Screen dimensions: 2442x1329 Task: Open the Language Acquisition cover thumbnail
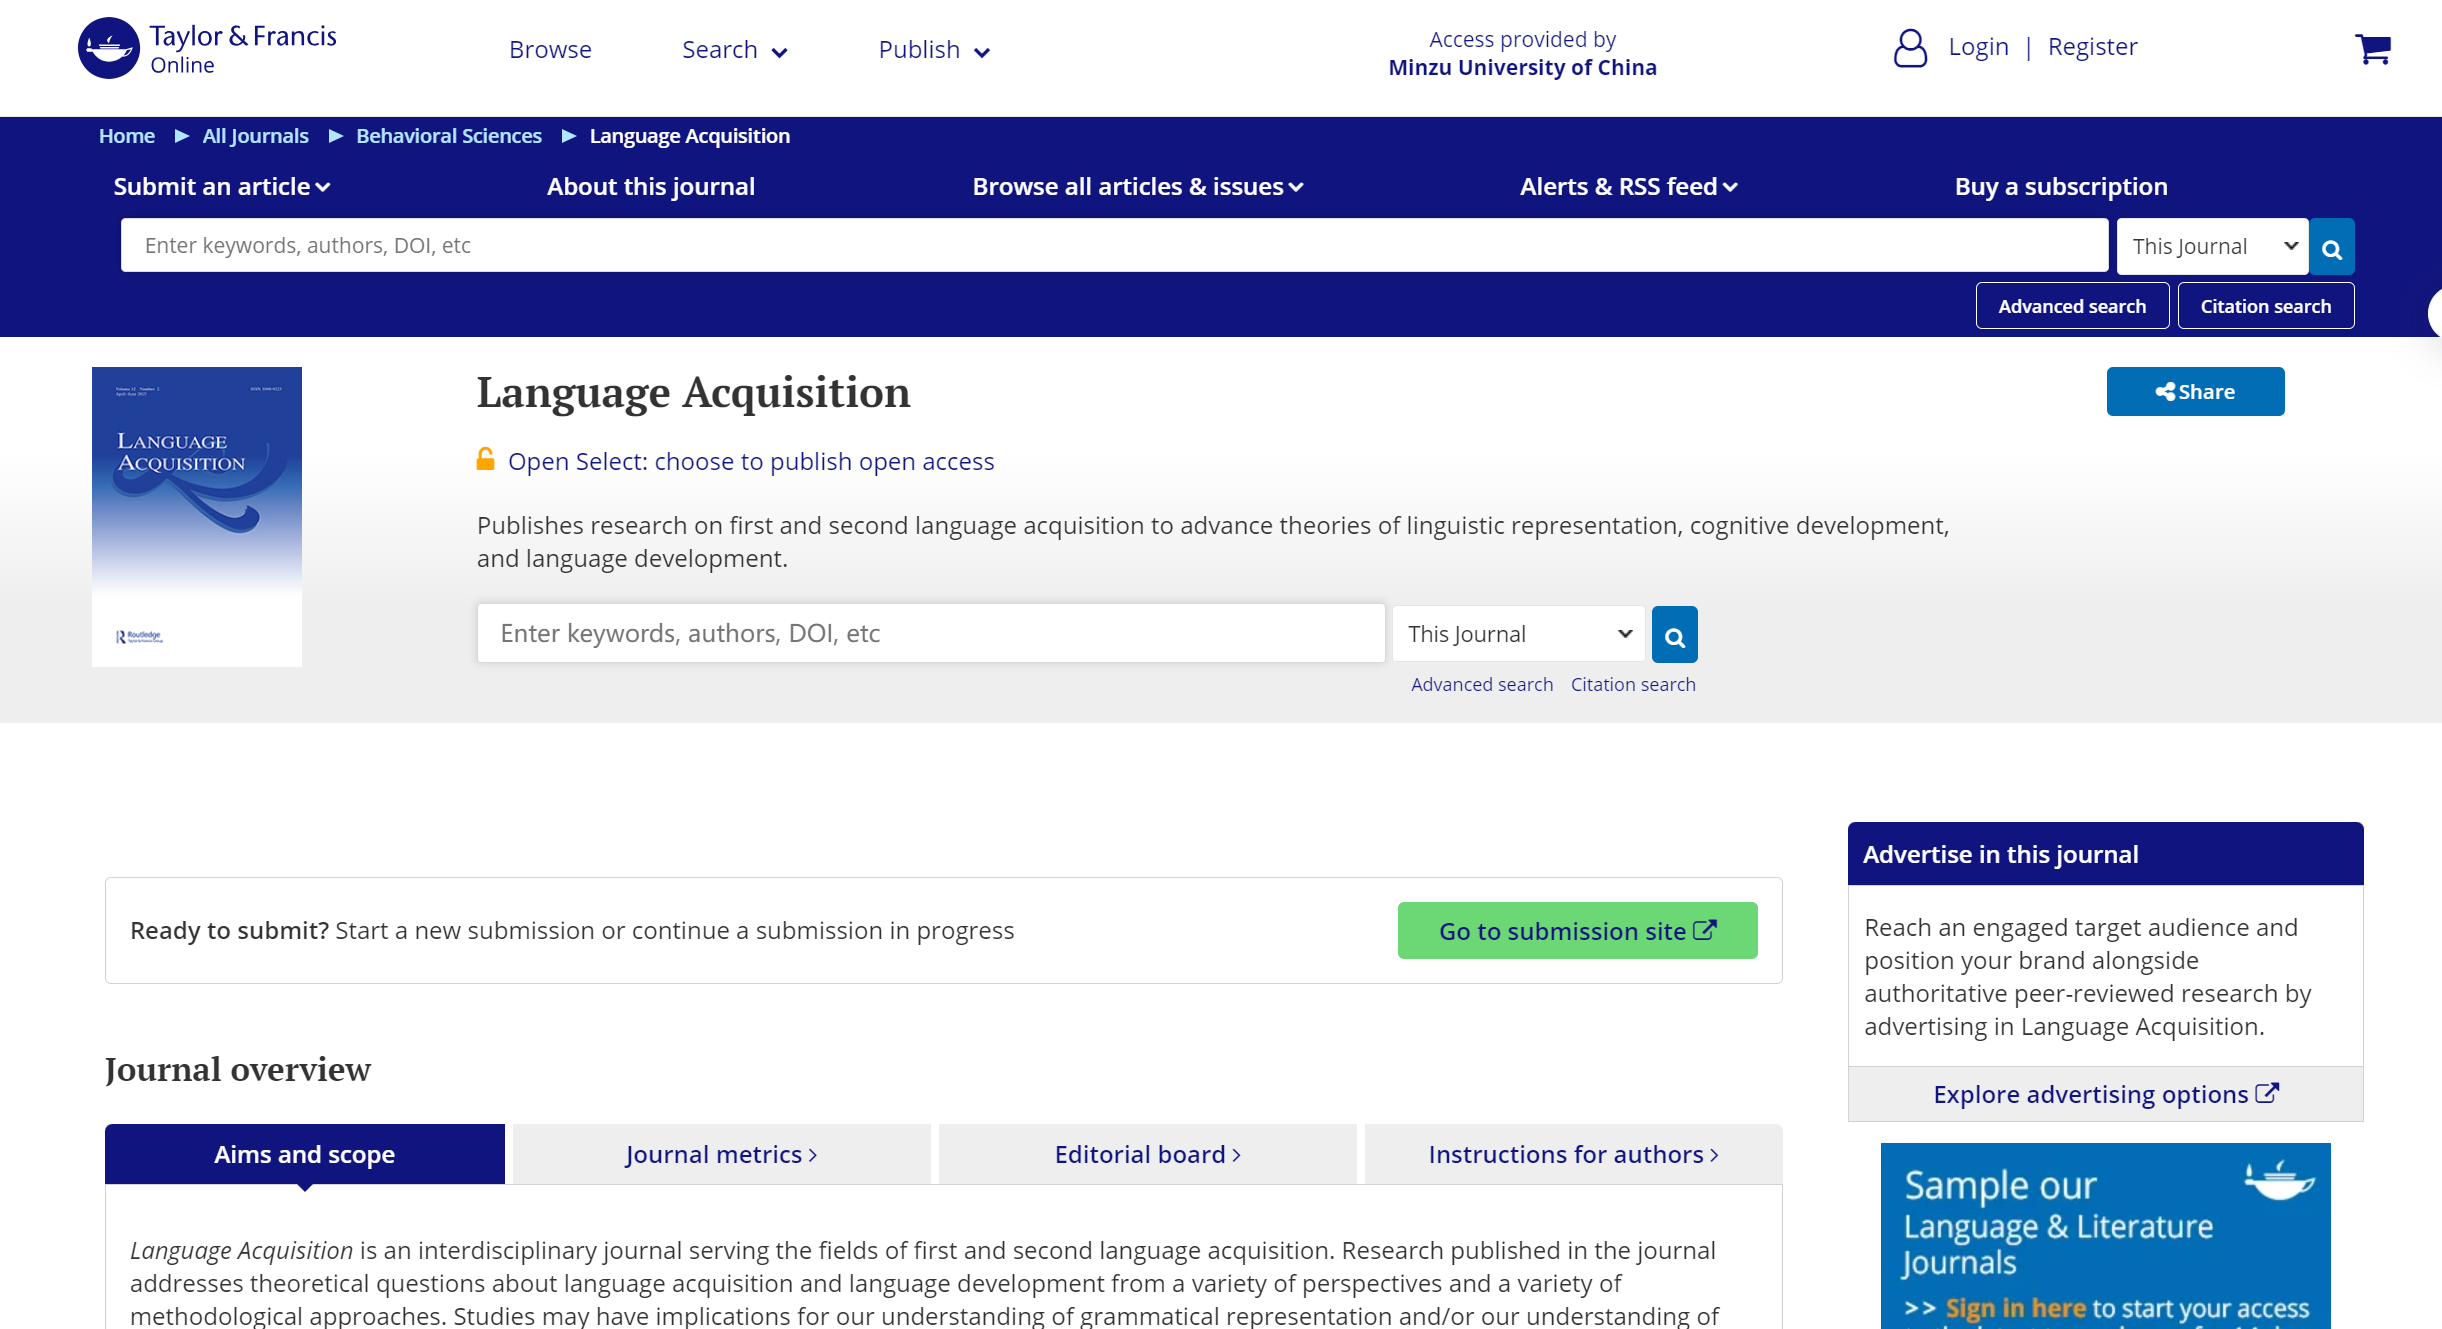tap(197, 517)
